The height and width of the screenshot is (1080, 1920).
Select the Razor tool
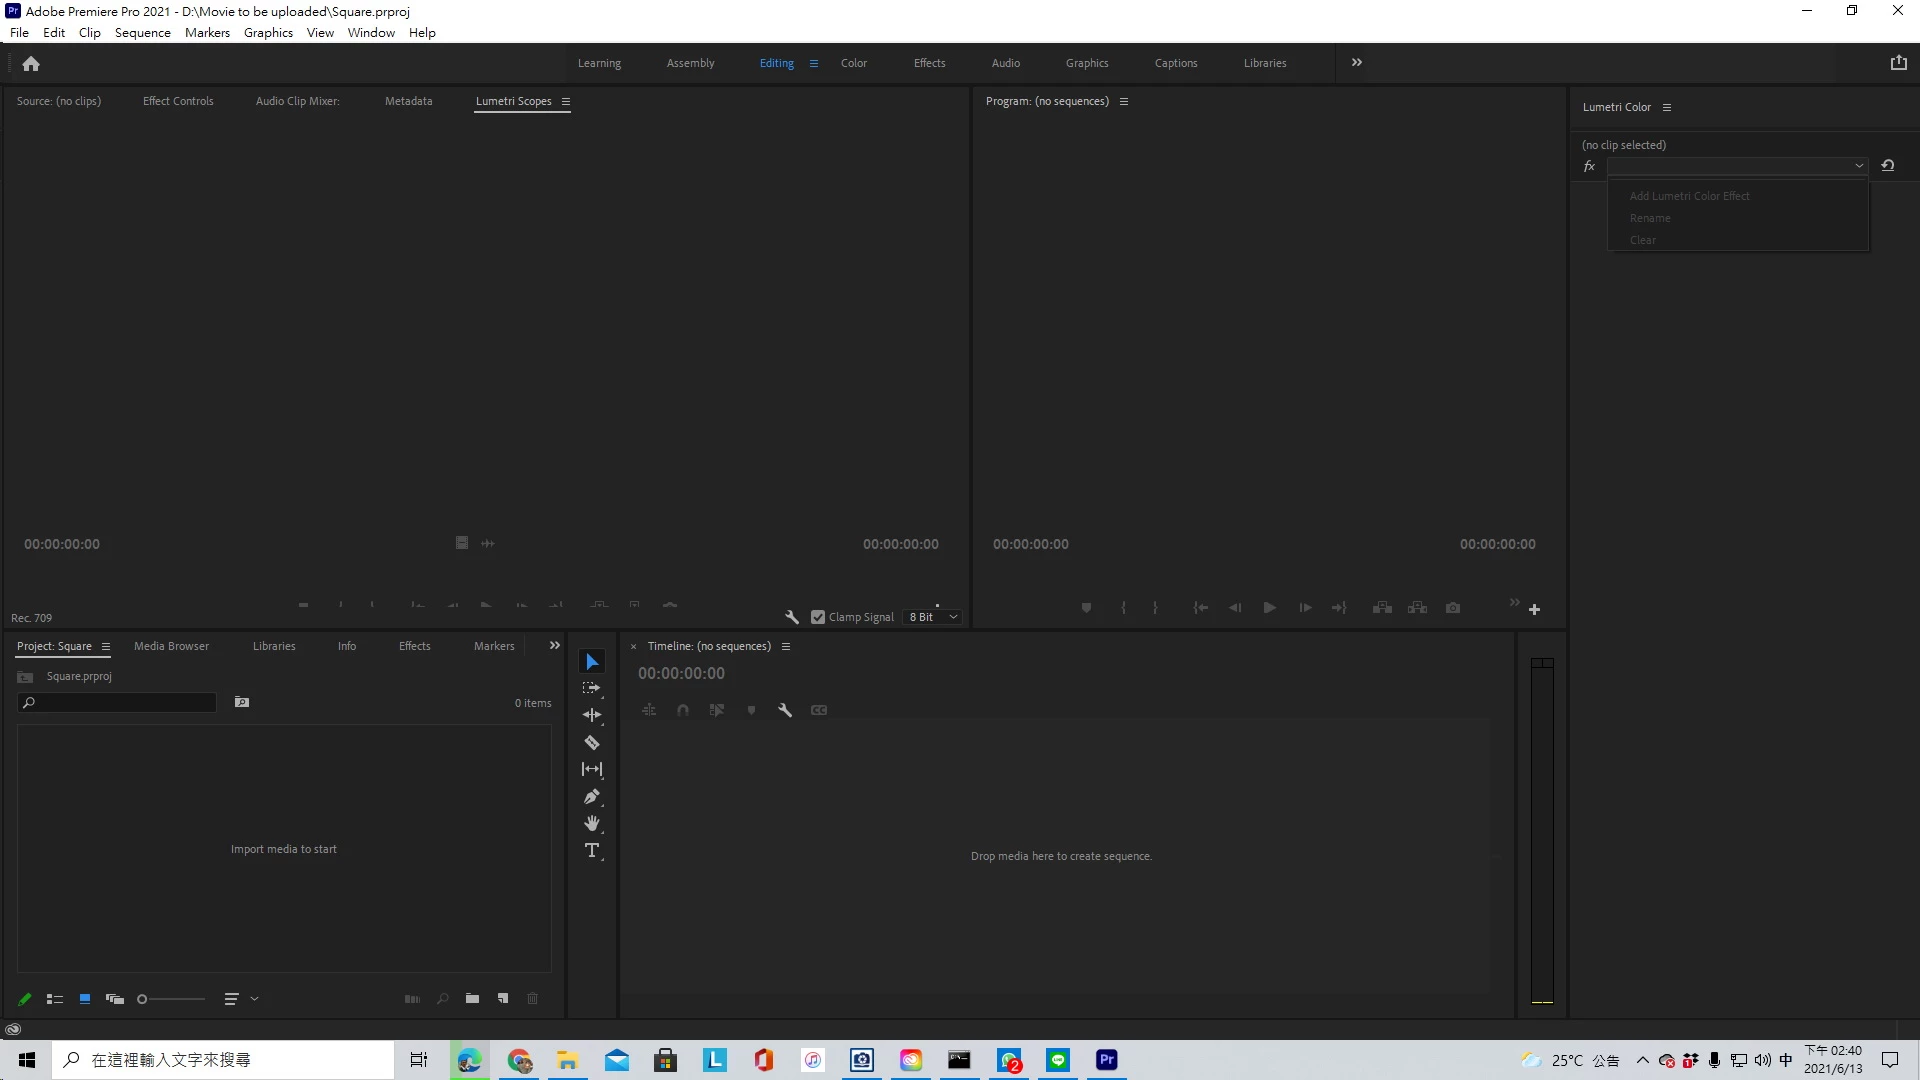coord(592,743)
